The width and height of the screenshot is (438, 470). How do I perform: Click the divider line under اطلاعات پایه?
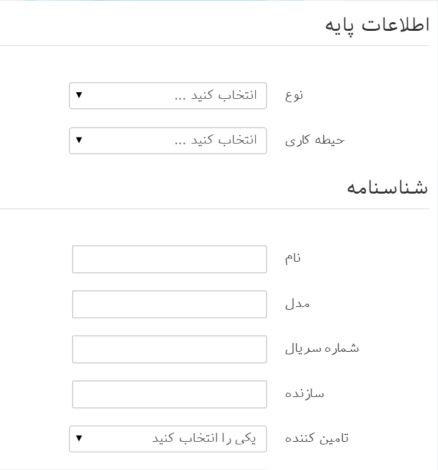[x=214, y=46]
